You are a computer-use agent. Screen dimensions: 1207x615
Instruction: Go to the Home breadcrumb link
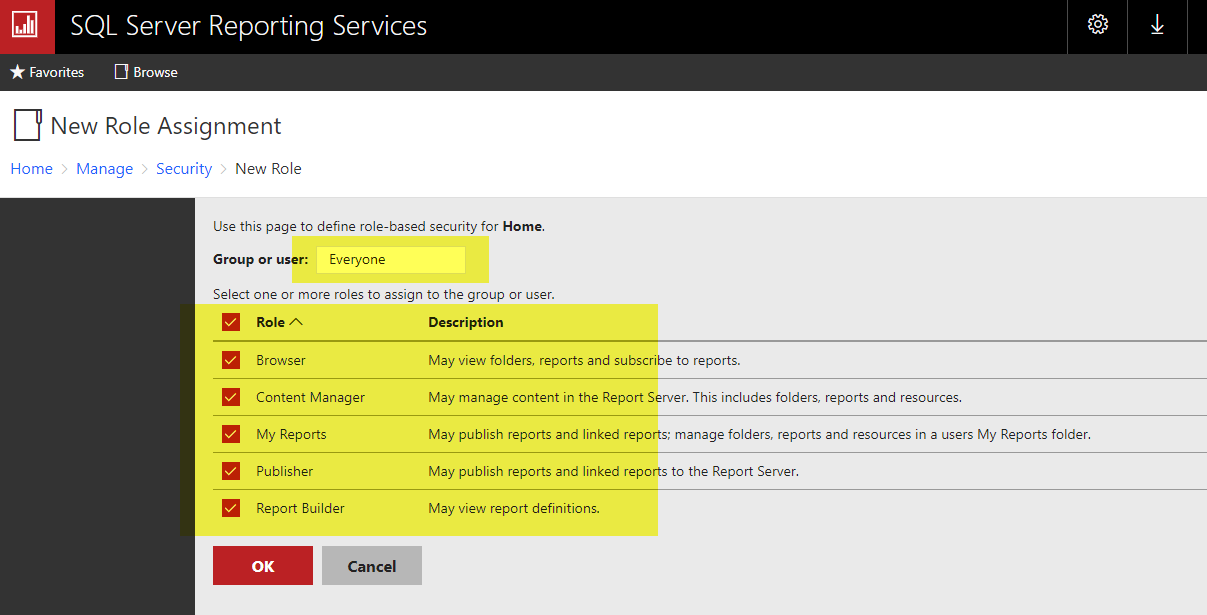[x=31, y=169]
